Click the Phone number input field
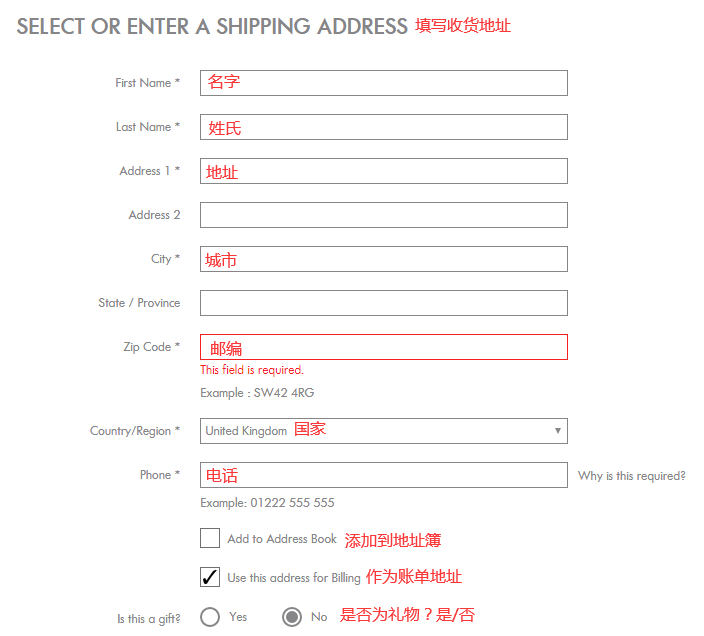704x636 pixels. [383, 475]
